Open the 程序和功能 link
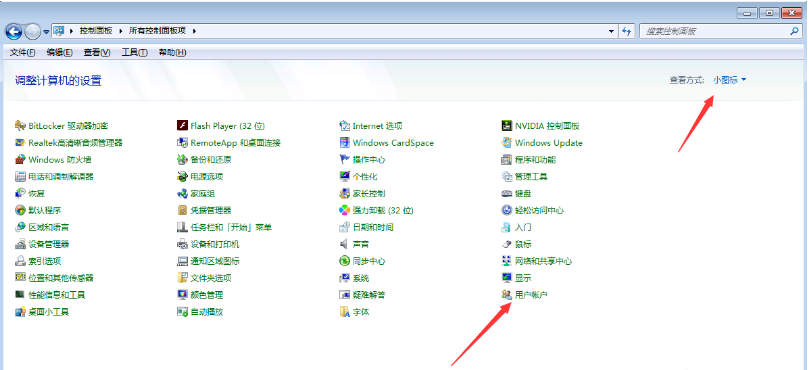 pyautogui.click(x=535, y=159)
